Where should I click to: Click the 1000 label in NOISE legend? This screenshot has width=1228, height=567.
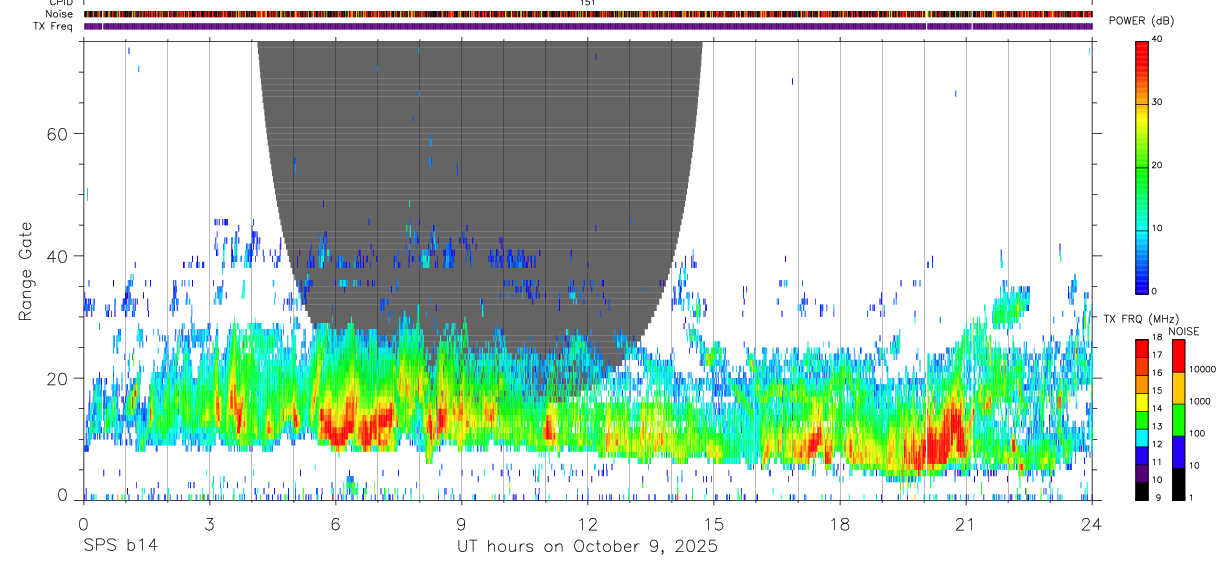[1201, 401]
